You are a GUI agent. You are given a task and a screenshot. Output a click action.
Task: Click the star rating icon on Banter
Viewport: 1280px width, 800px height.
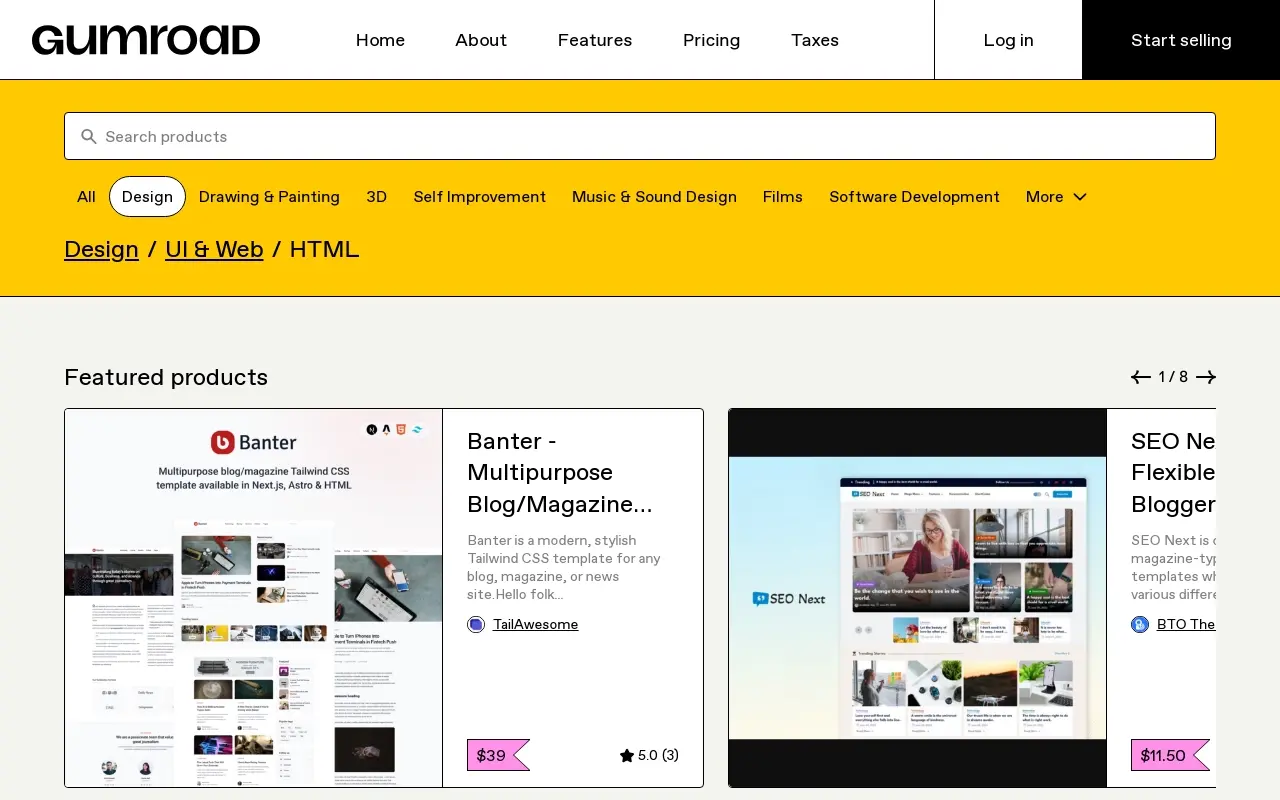point(627,755)
